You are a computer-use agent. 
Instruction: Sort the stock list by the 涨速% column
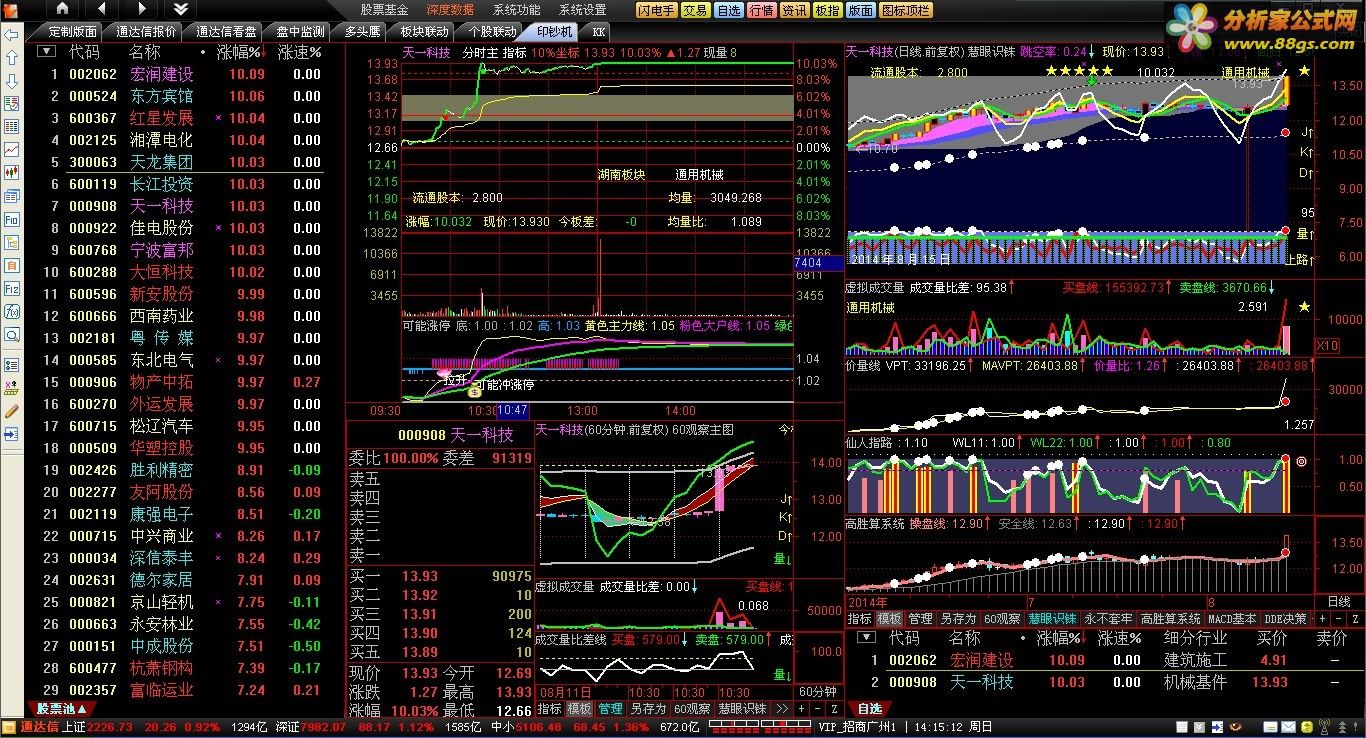click(x=300, y=52)
